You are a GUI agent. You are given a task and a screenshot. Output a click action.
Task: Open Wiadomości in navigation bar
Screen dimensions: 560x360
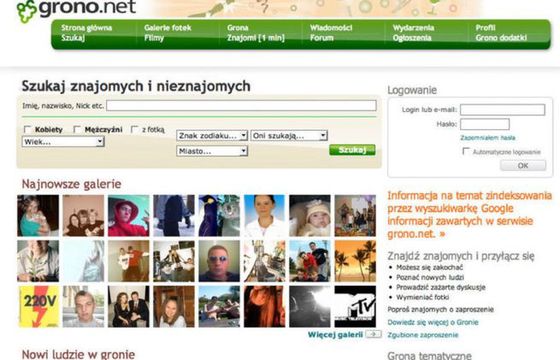coord(331,28)
